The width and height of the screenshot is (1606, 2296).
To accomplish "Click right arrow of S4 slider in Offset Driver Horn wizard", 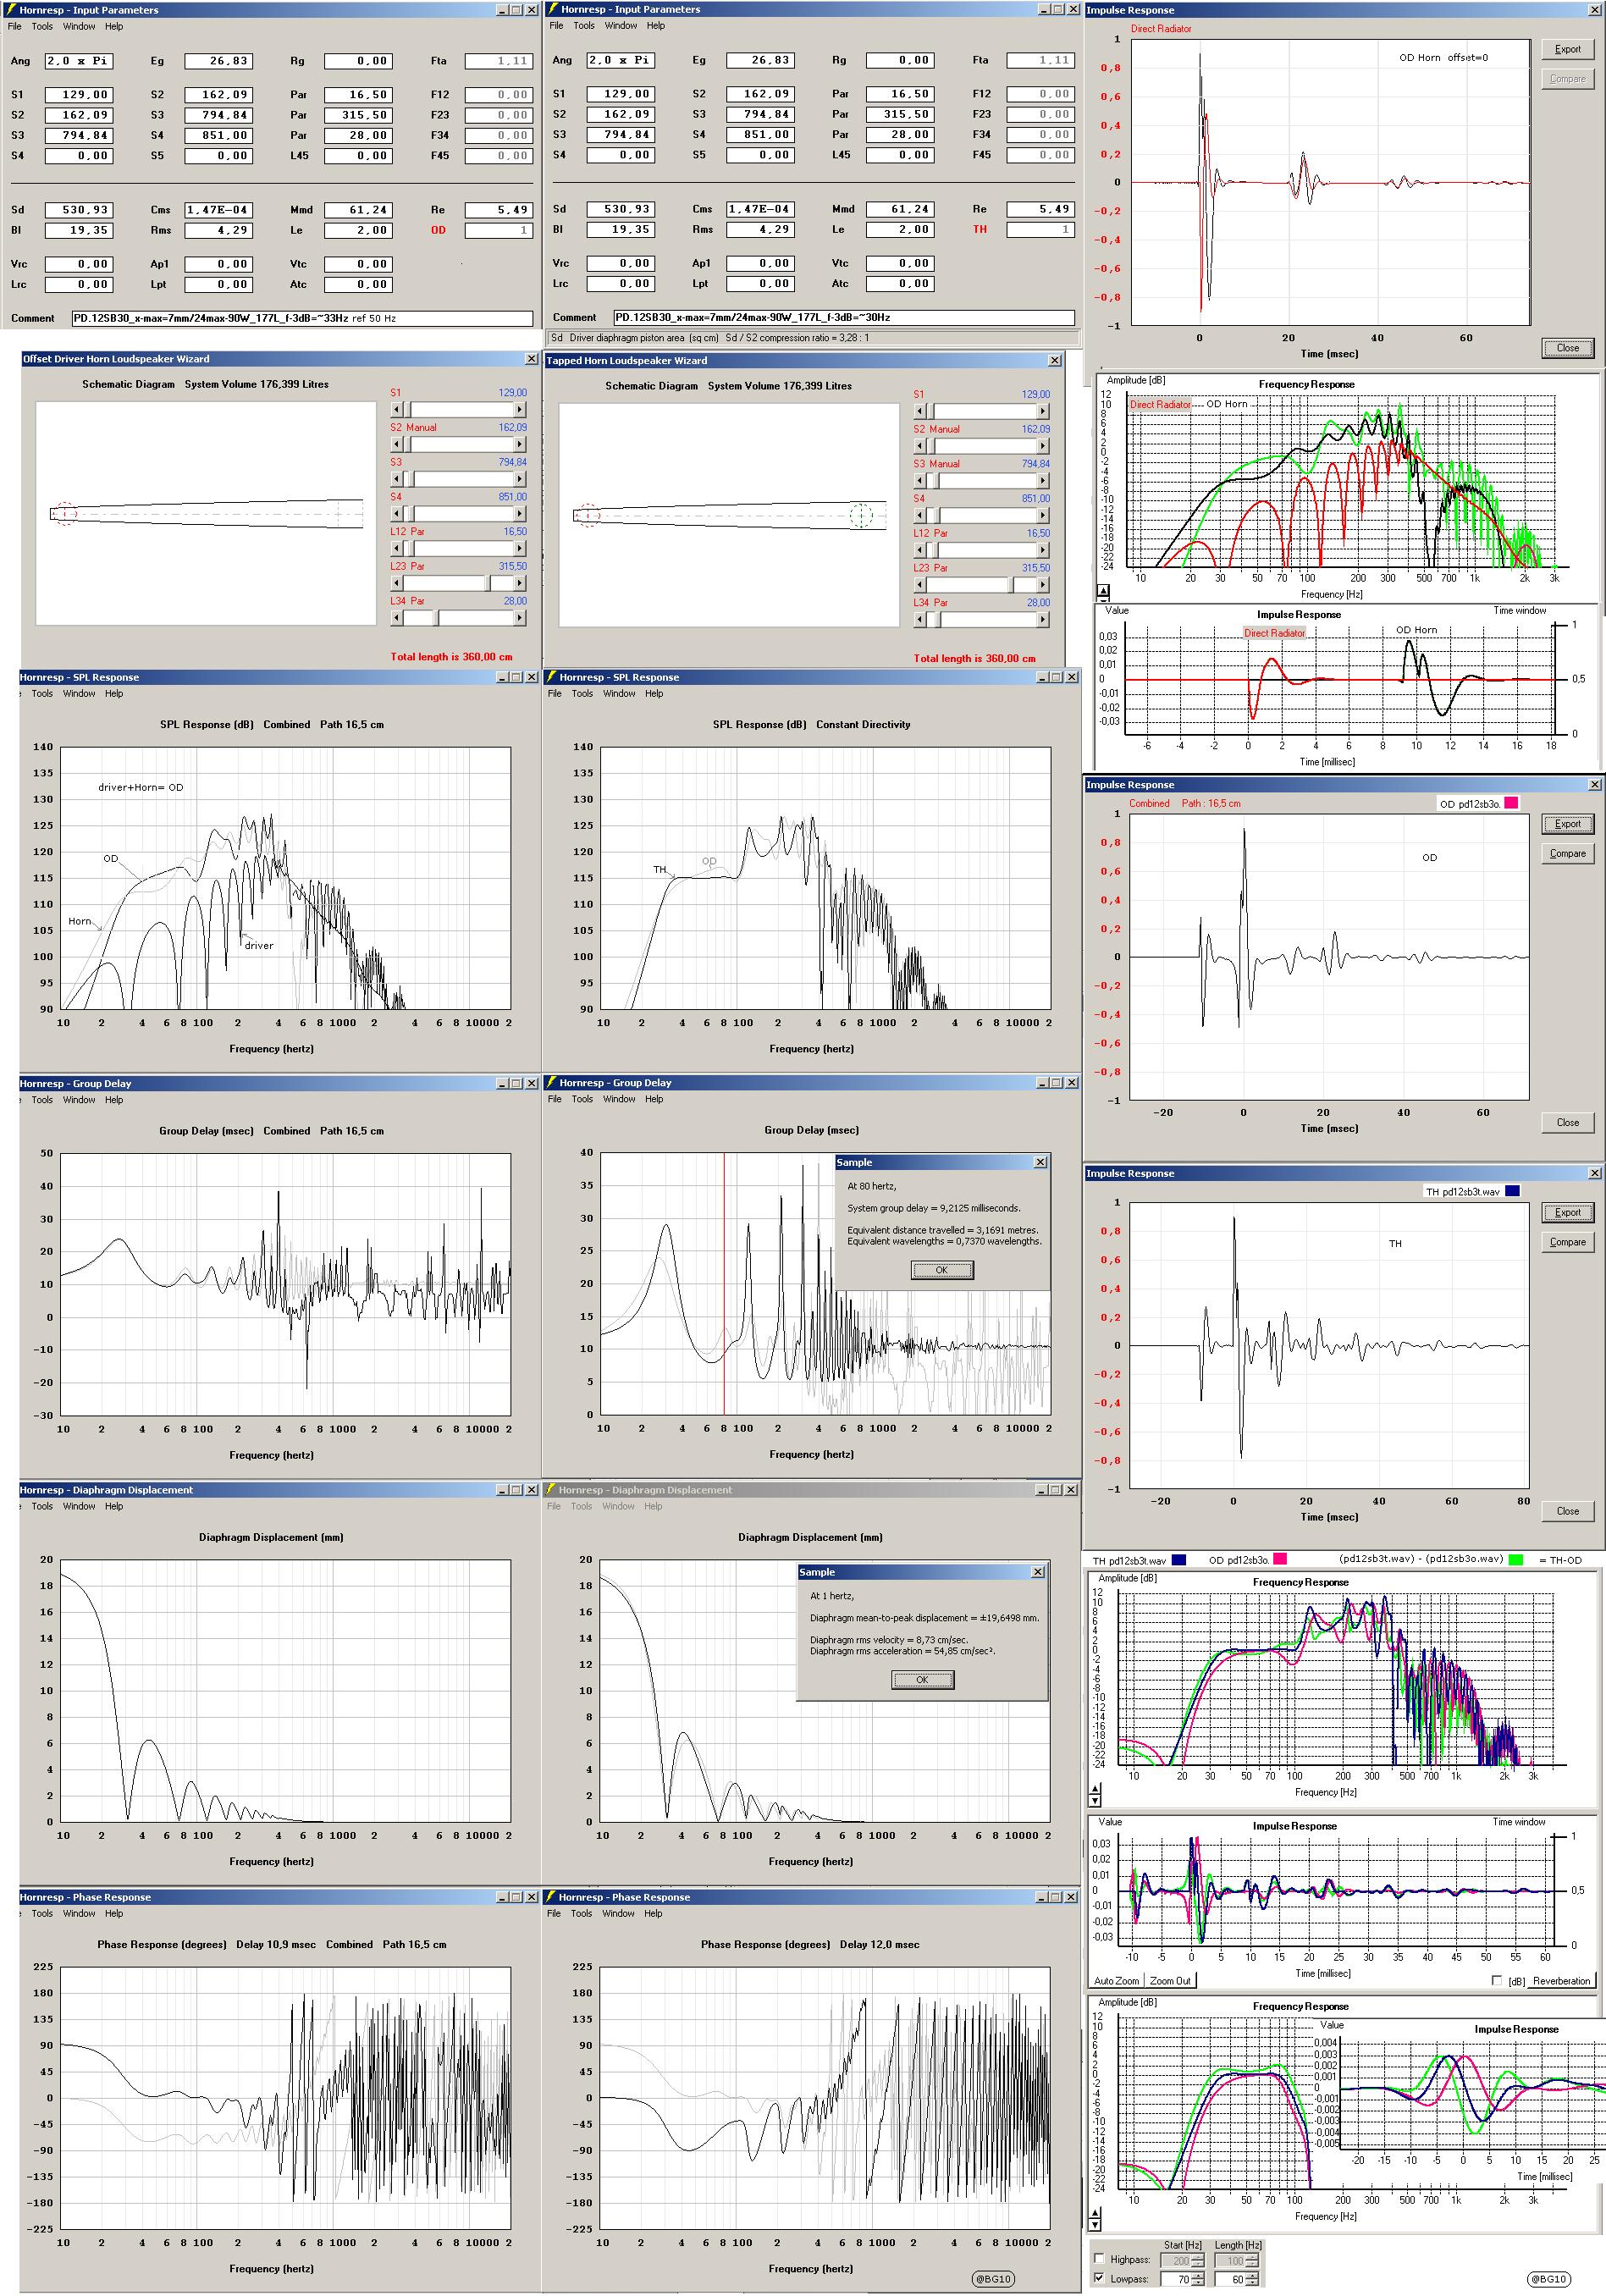I will pyautogui.click(x=520, y=513).
